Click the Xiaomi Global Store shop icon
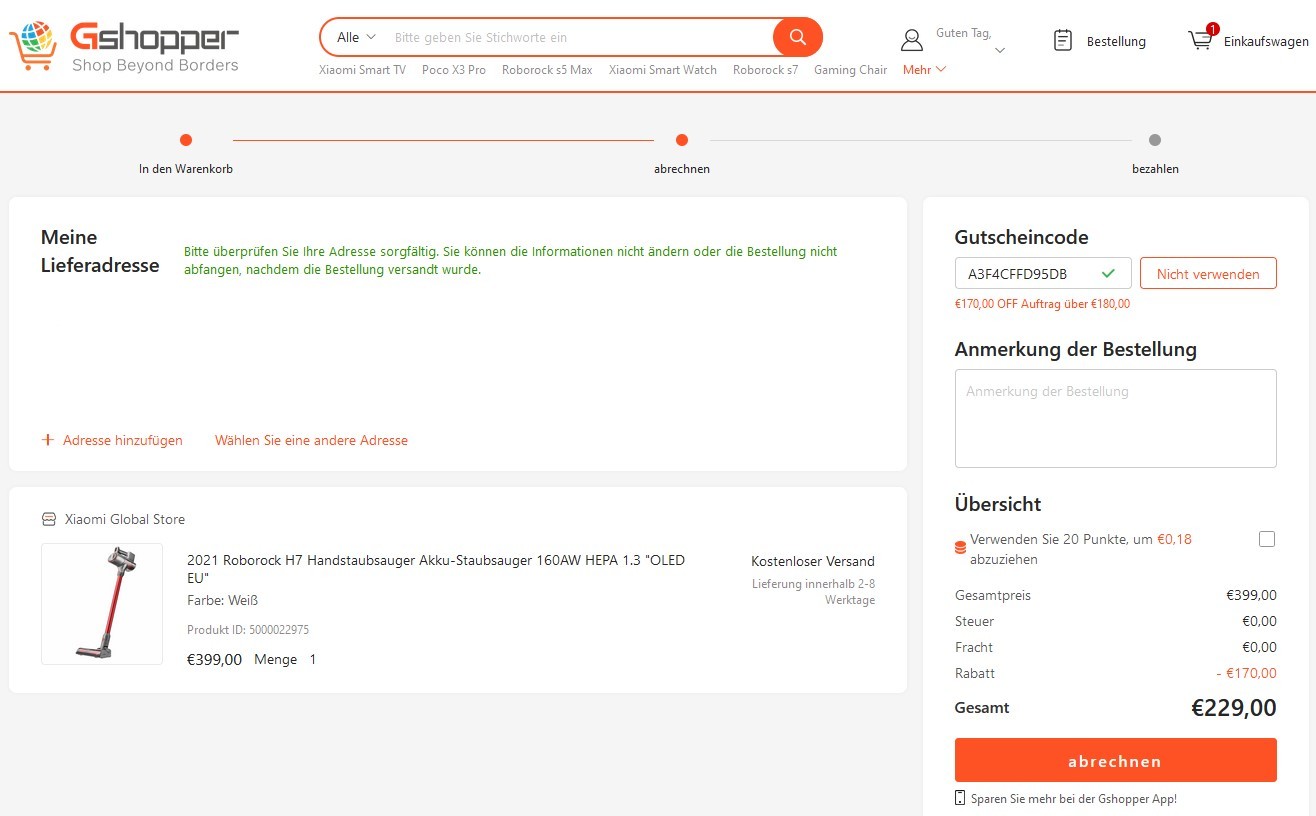Viewport: 1316px width, 816px height. (49, 519)
